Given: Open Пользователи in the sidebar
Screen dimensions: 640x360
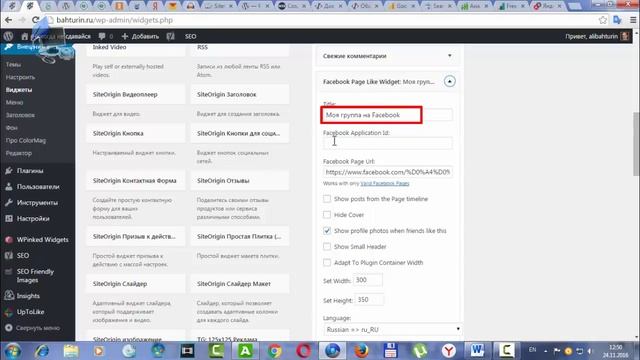Looking at the screenshot, I should pyautogui.click(x=38, y=187).
